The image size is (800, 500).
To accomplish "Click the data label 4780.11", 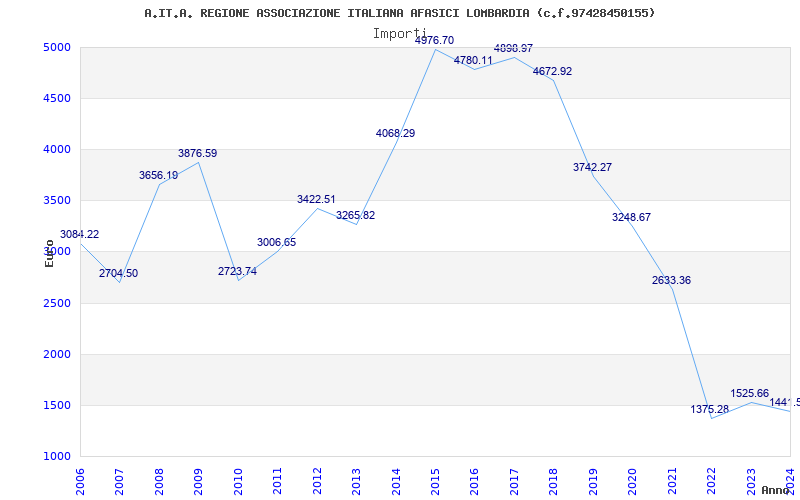I will tap(473, 60).
